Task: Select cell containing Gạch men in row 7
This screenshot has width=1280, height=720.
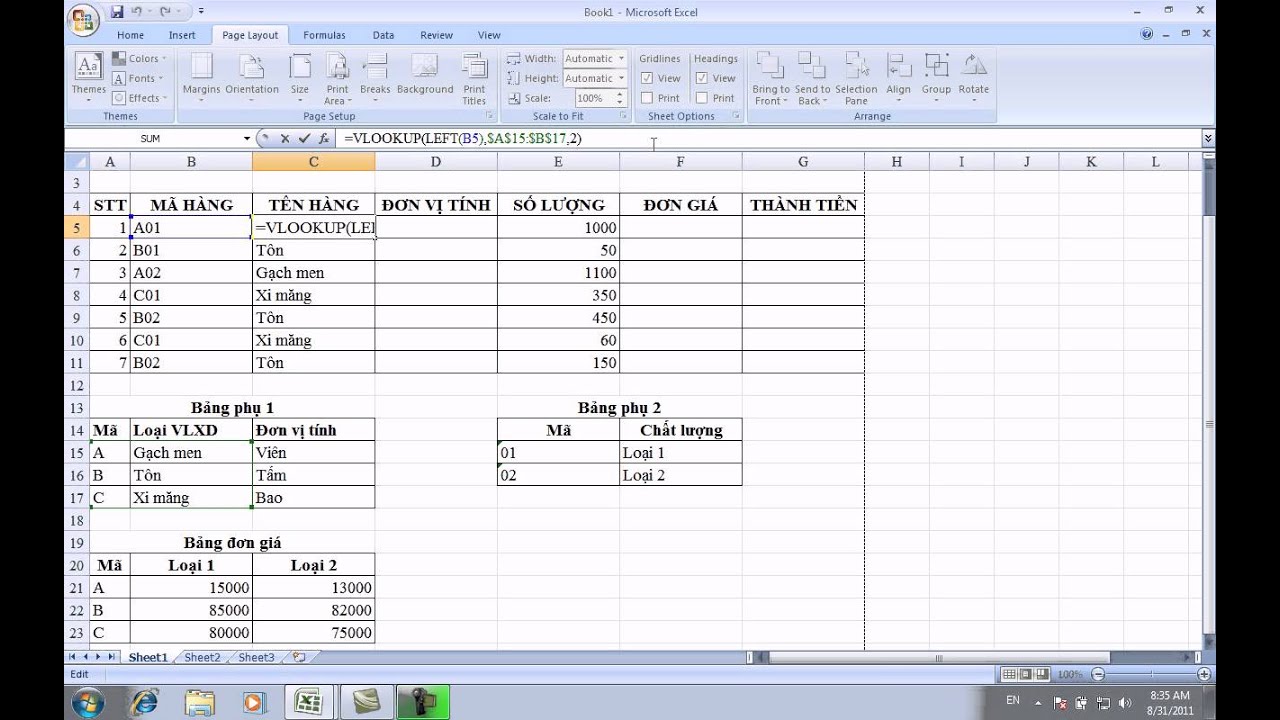Action: coord(314,272)
